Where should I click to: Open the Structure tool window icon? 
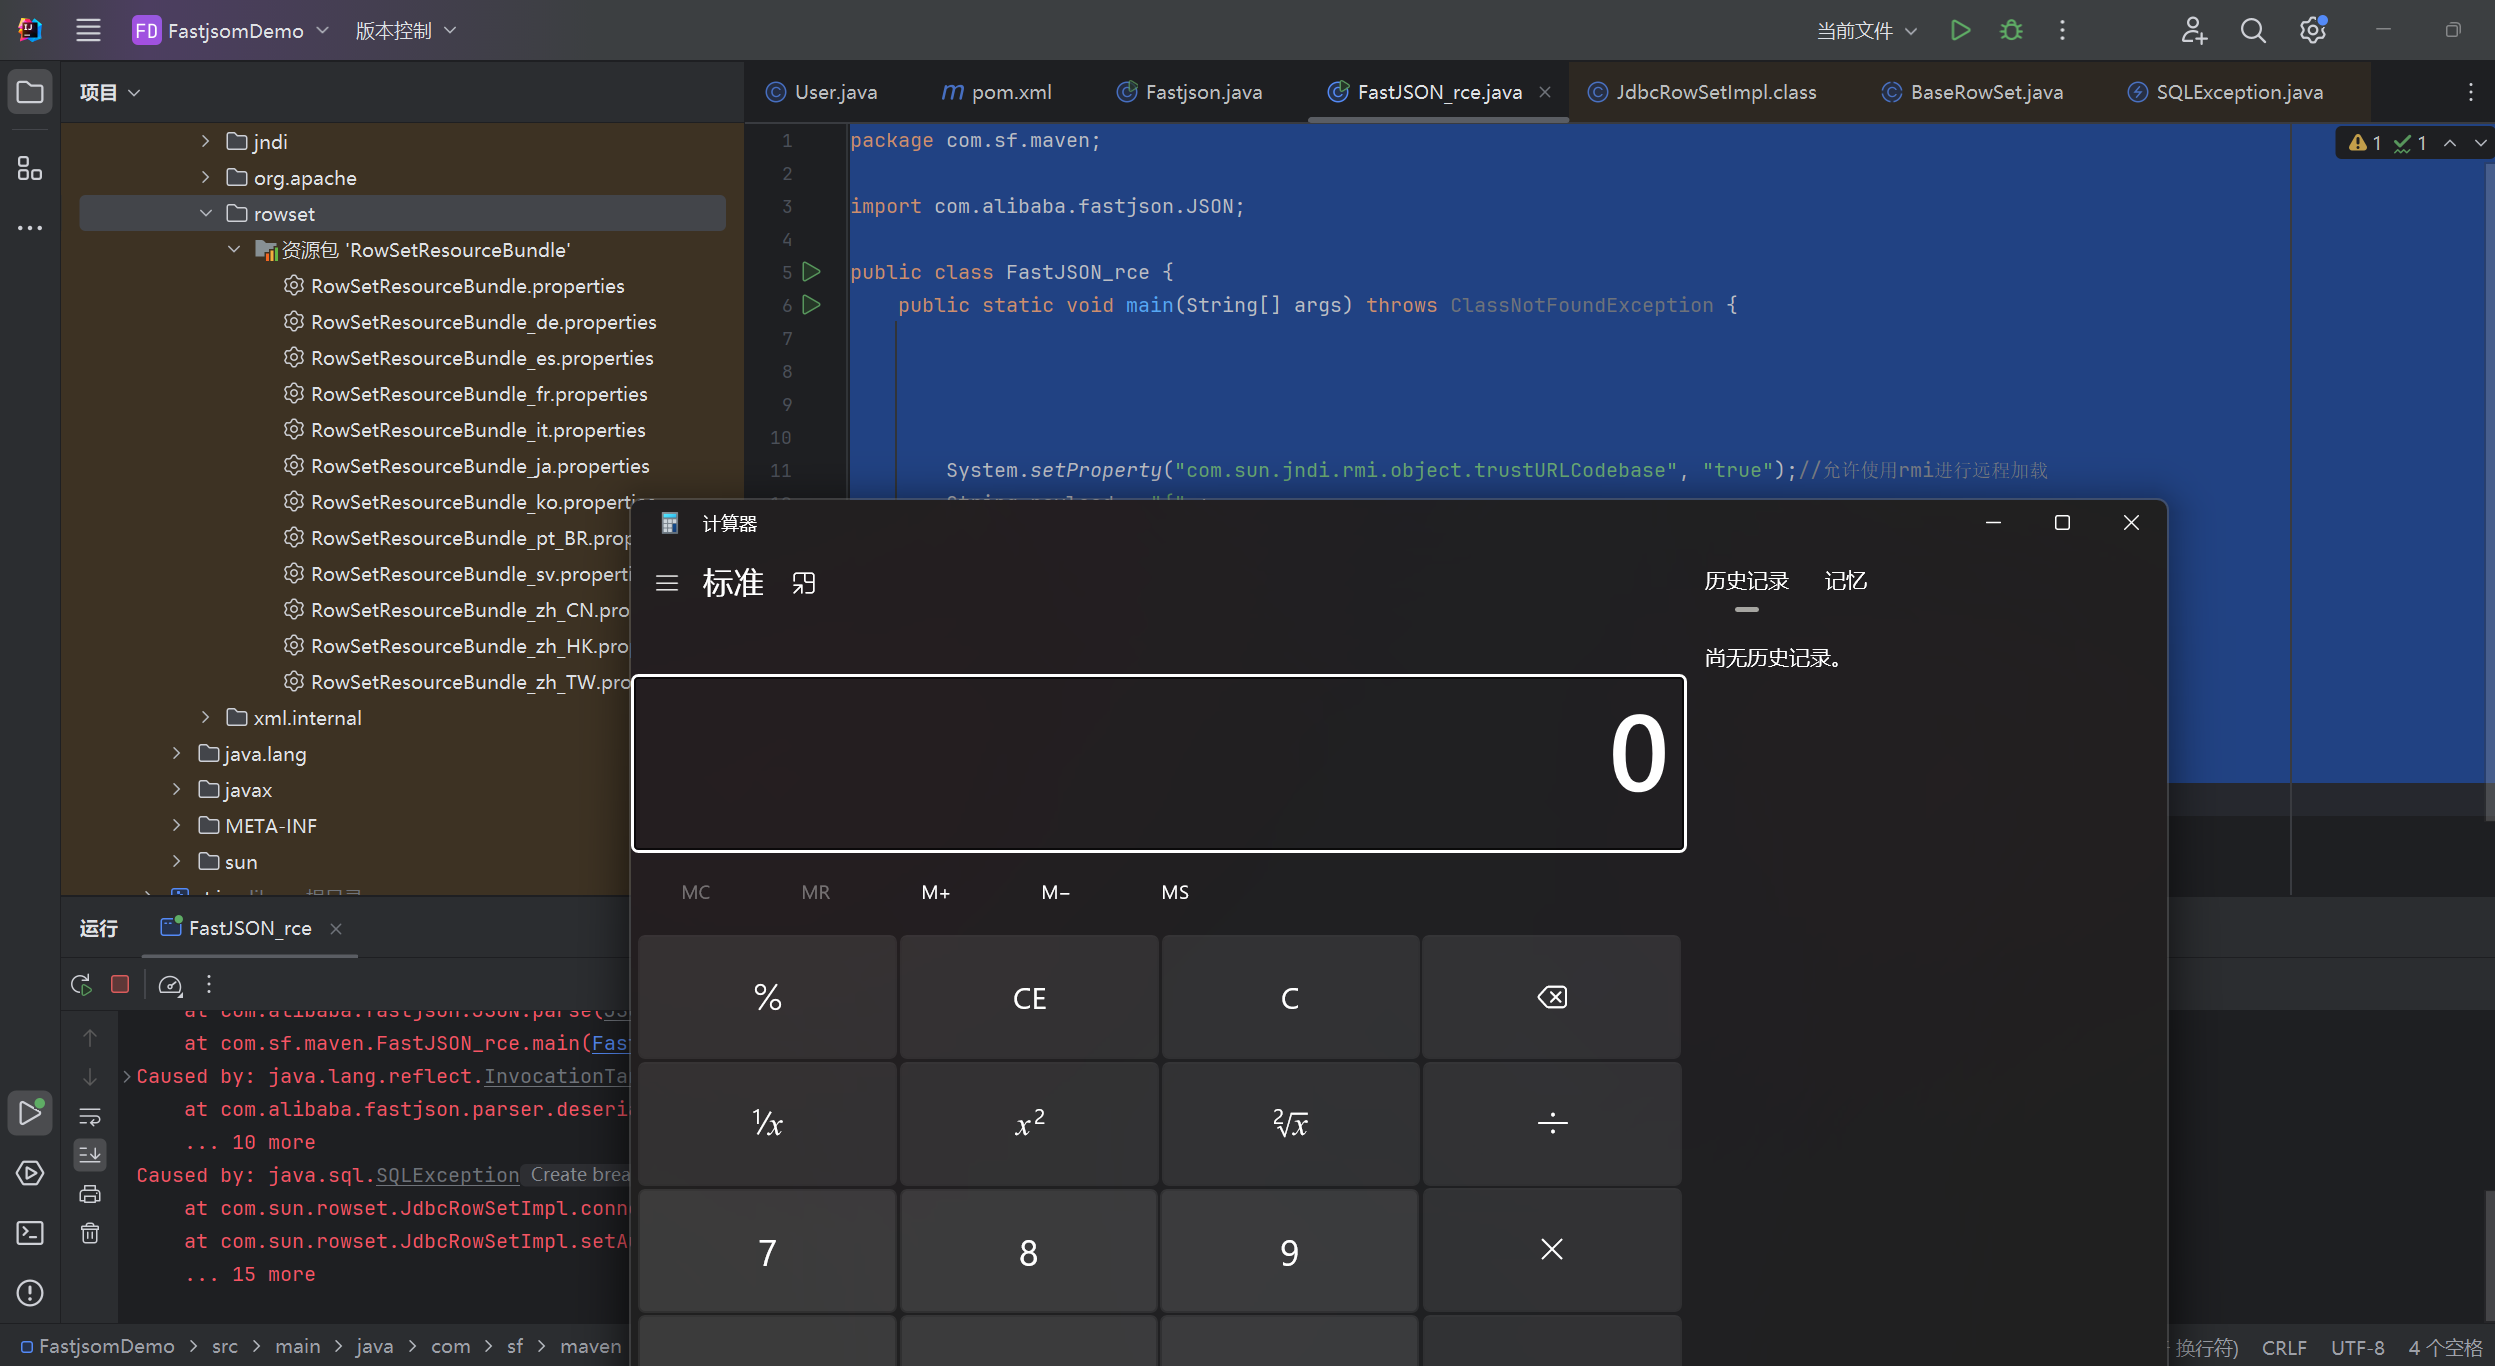tap(30, 168)
